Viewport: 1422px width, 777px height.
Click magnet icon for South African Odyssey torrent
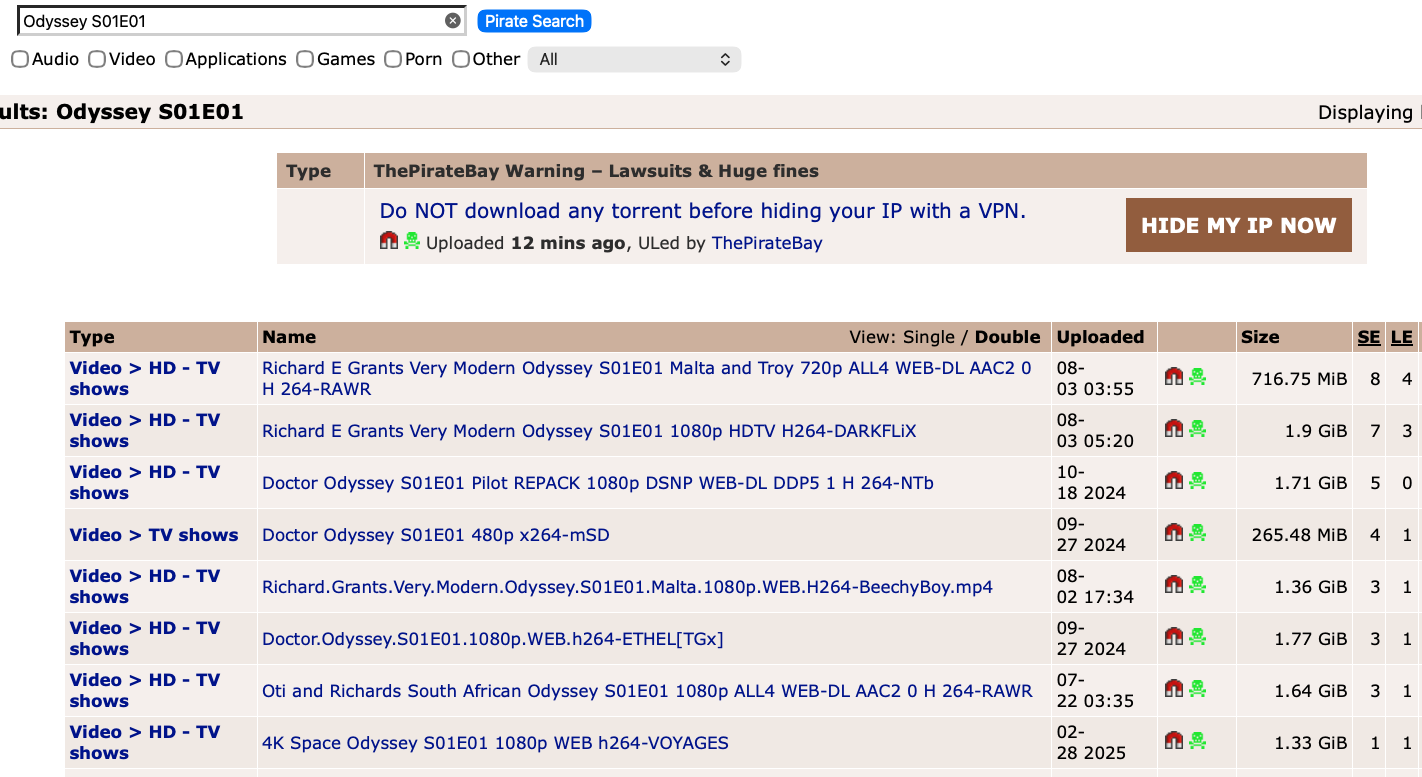1174,689
